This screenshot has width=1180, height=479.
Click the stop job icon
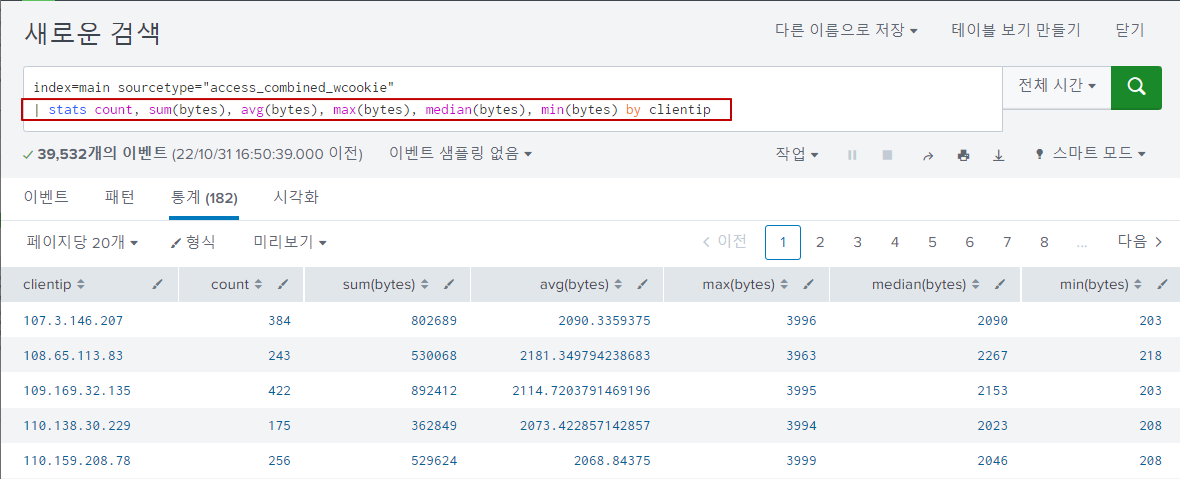887,155
